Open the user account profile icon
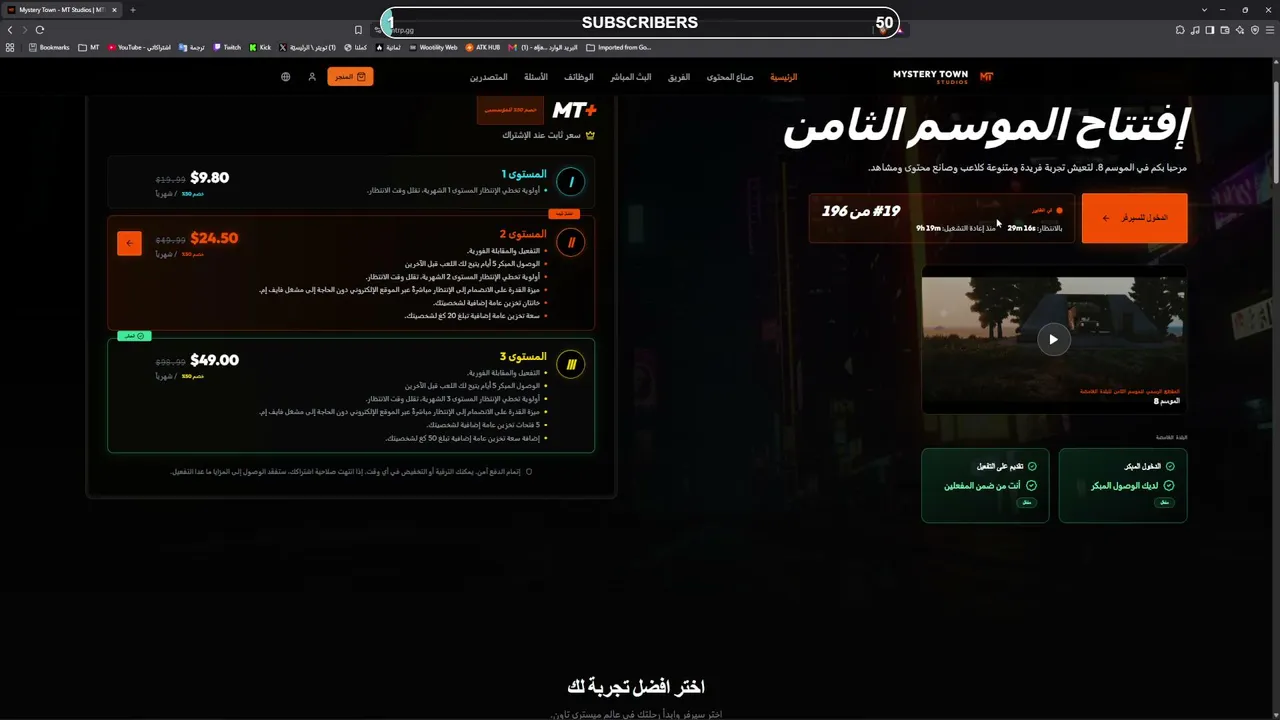 click(312, 77)
